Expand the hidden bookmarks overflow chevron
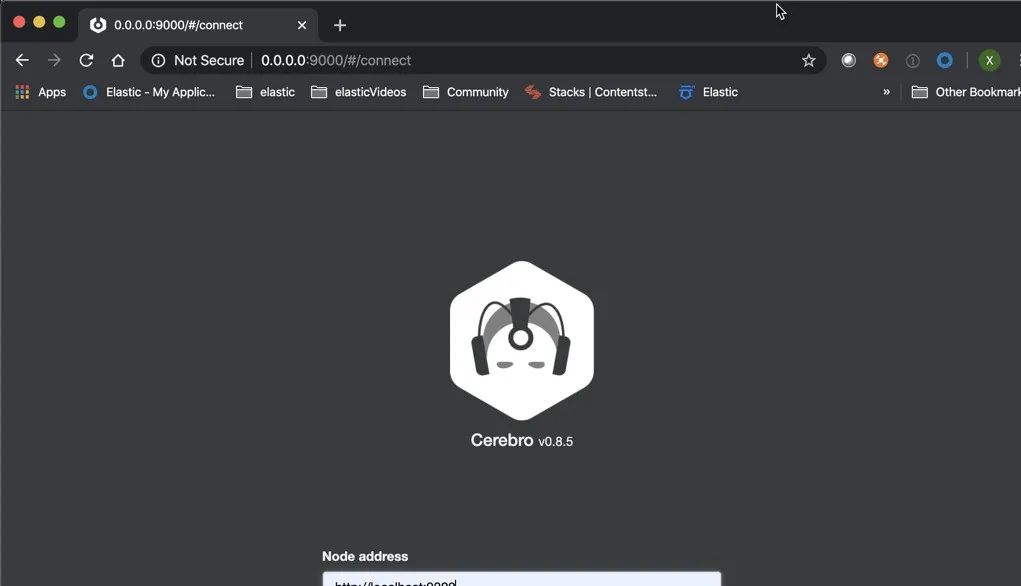The width and height of the screenshot is (1021, 586). click(x=886, y=92)
